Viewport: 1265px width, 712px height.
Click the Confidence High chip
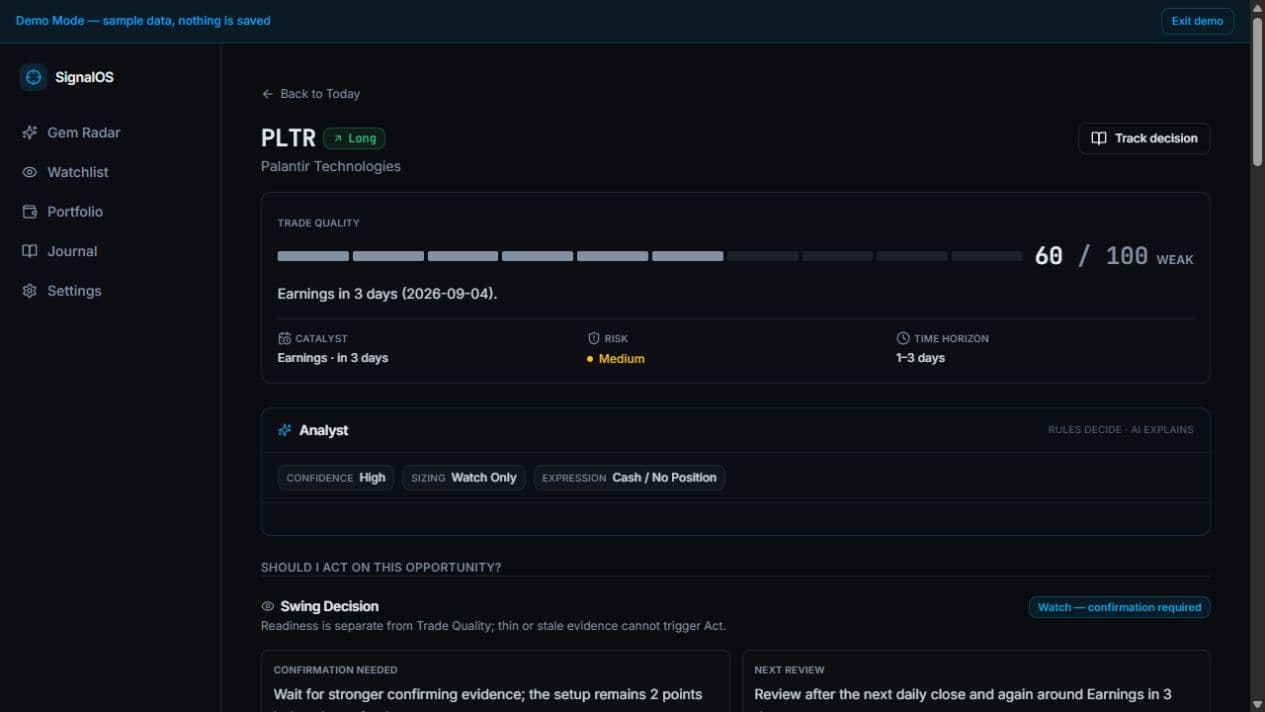336,478
